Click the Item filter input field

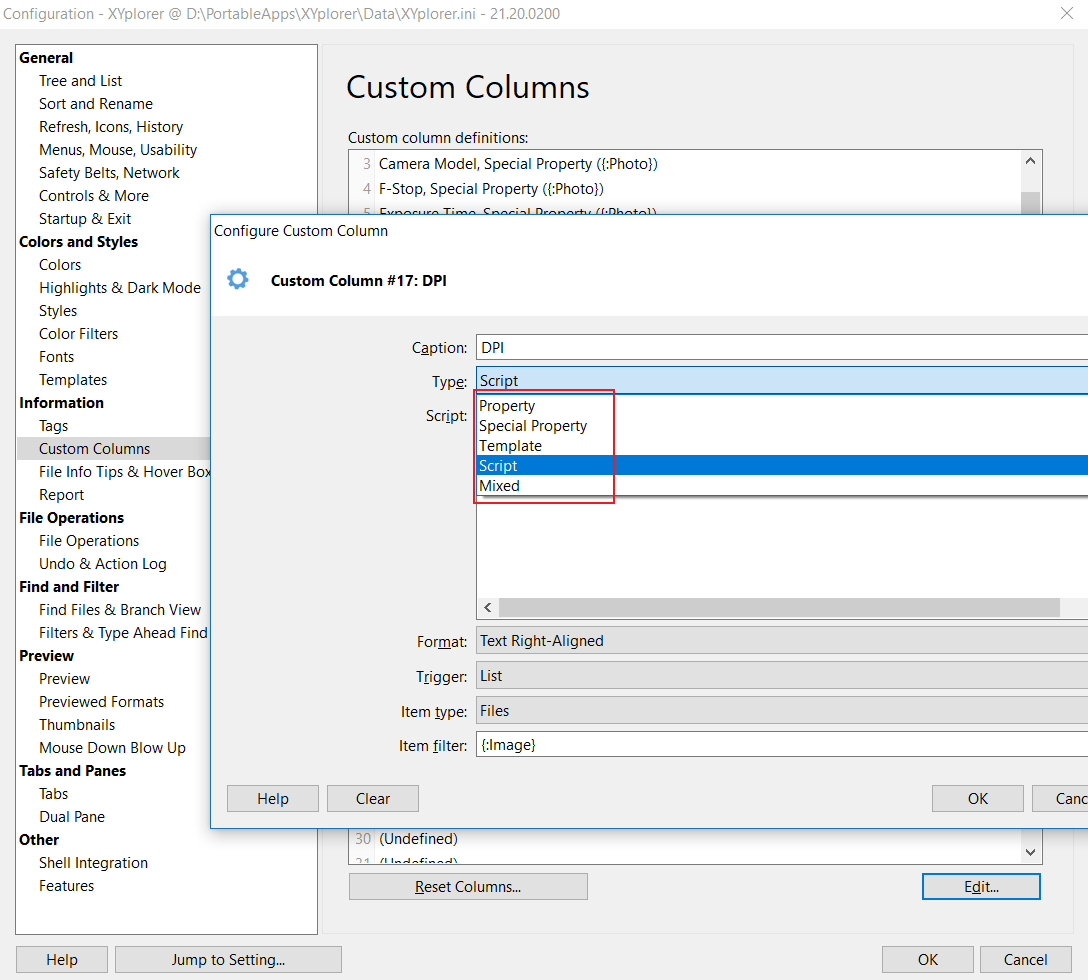tap(780, 745)
